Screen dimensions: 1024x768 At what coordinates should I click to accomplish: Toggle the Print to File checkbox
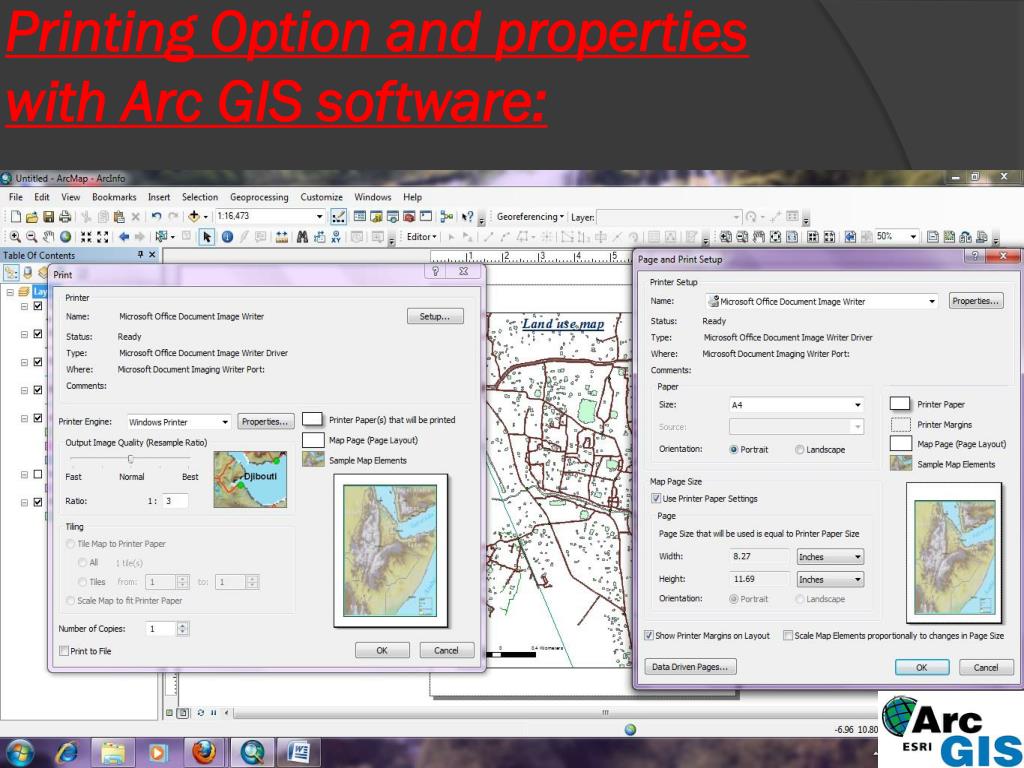point(64,651)
